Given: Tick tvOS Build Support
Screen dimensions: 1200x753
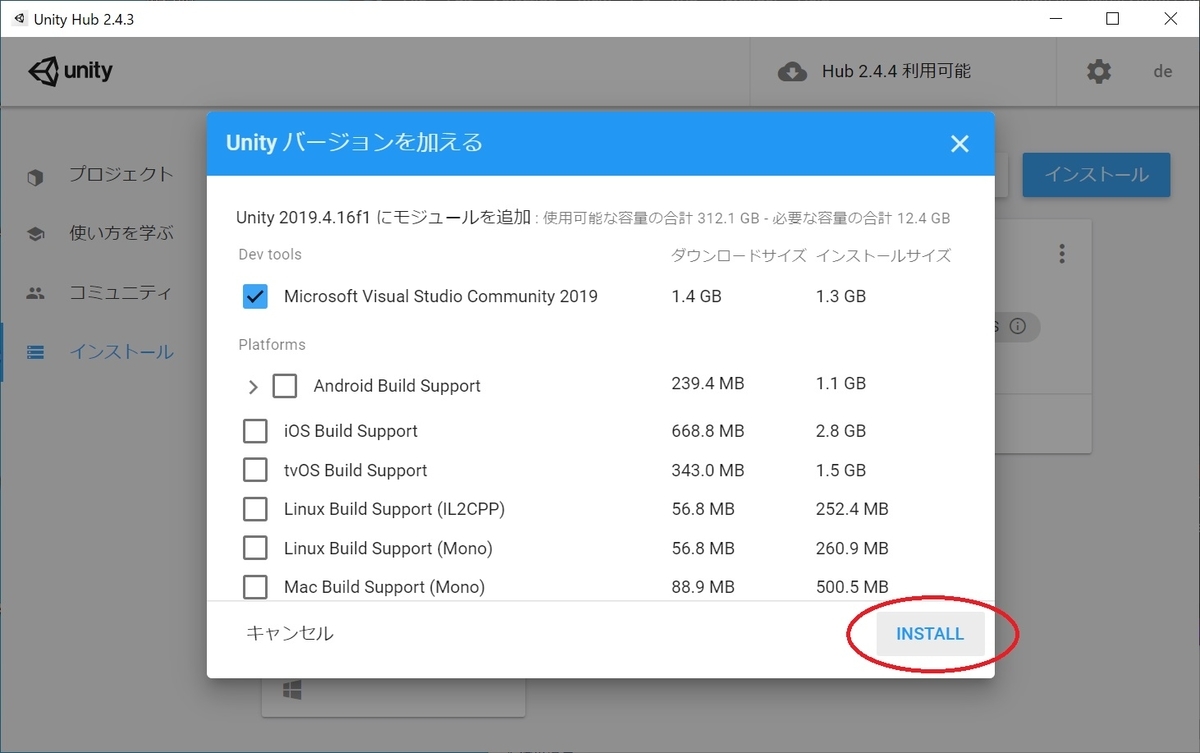Looking at the screenshot, I should tap(255, 470).
